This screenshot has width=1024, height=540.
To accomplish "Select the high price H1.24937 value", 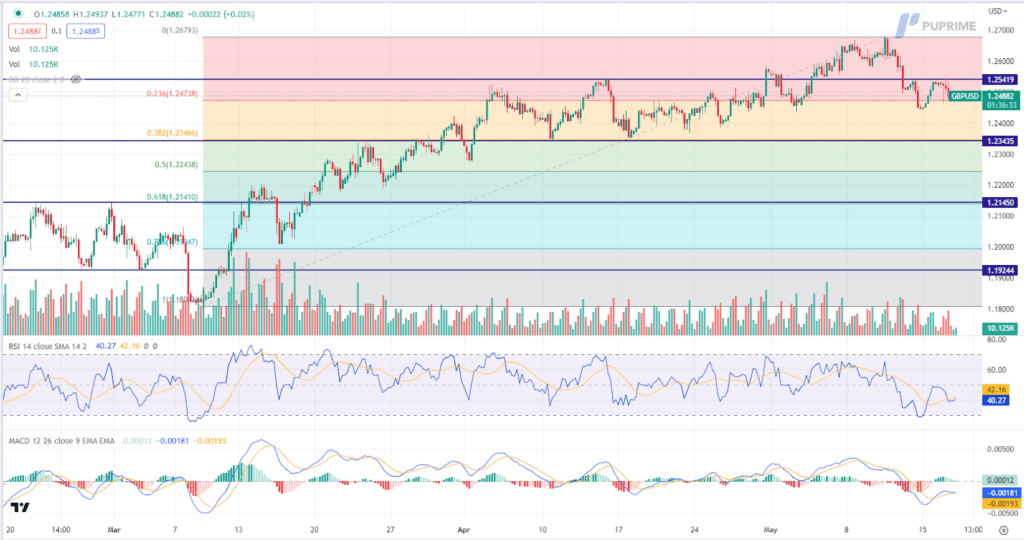I will (x=90, y=14).
